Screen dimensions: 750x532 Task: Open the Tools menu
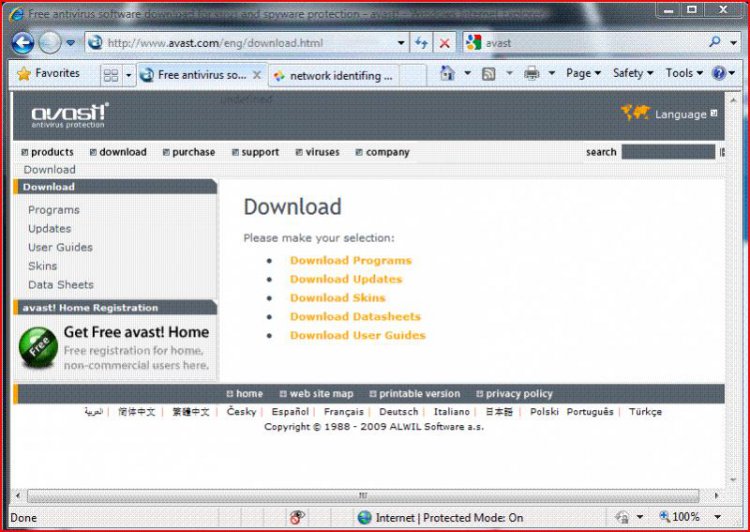pos(684,73)
